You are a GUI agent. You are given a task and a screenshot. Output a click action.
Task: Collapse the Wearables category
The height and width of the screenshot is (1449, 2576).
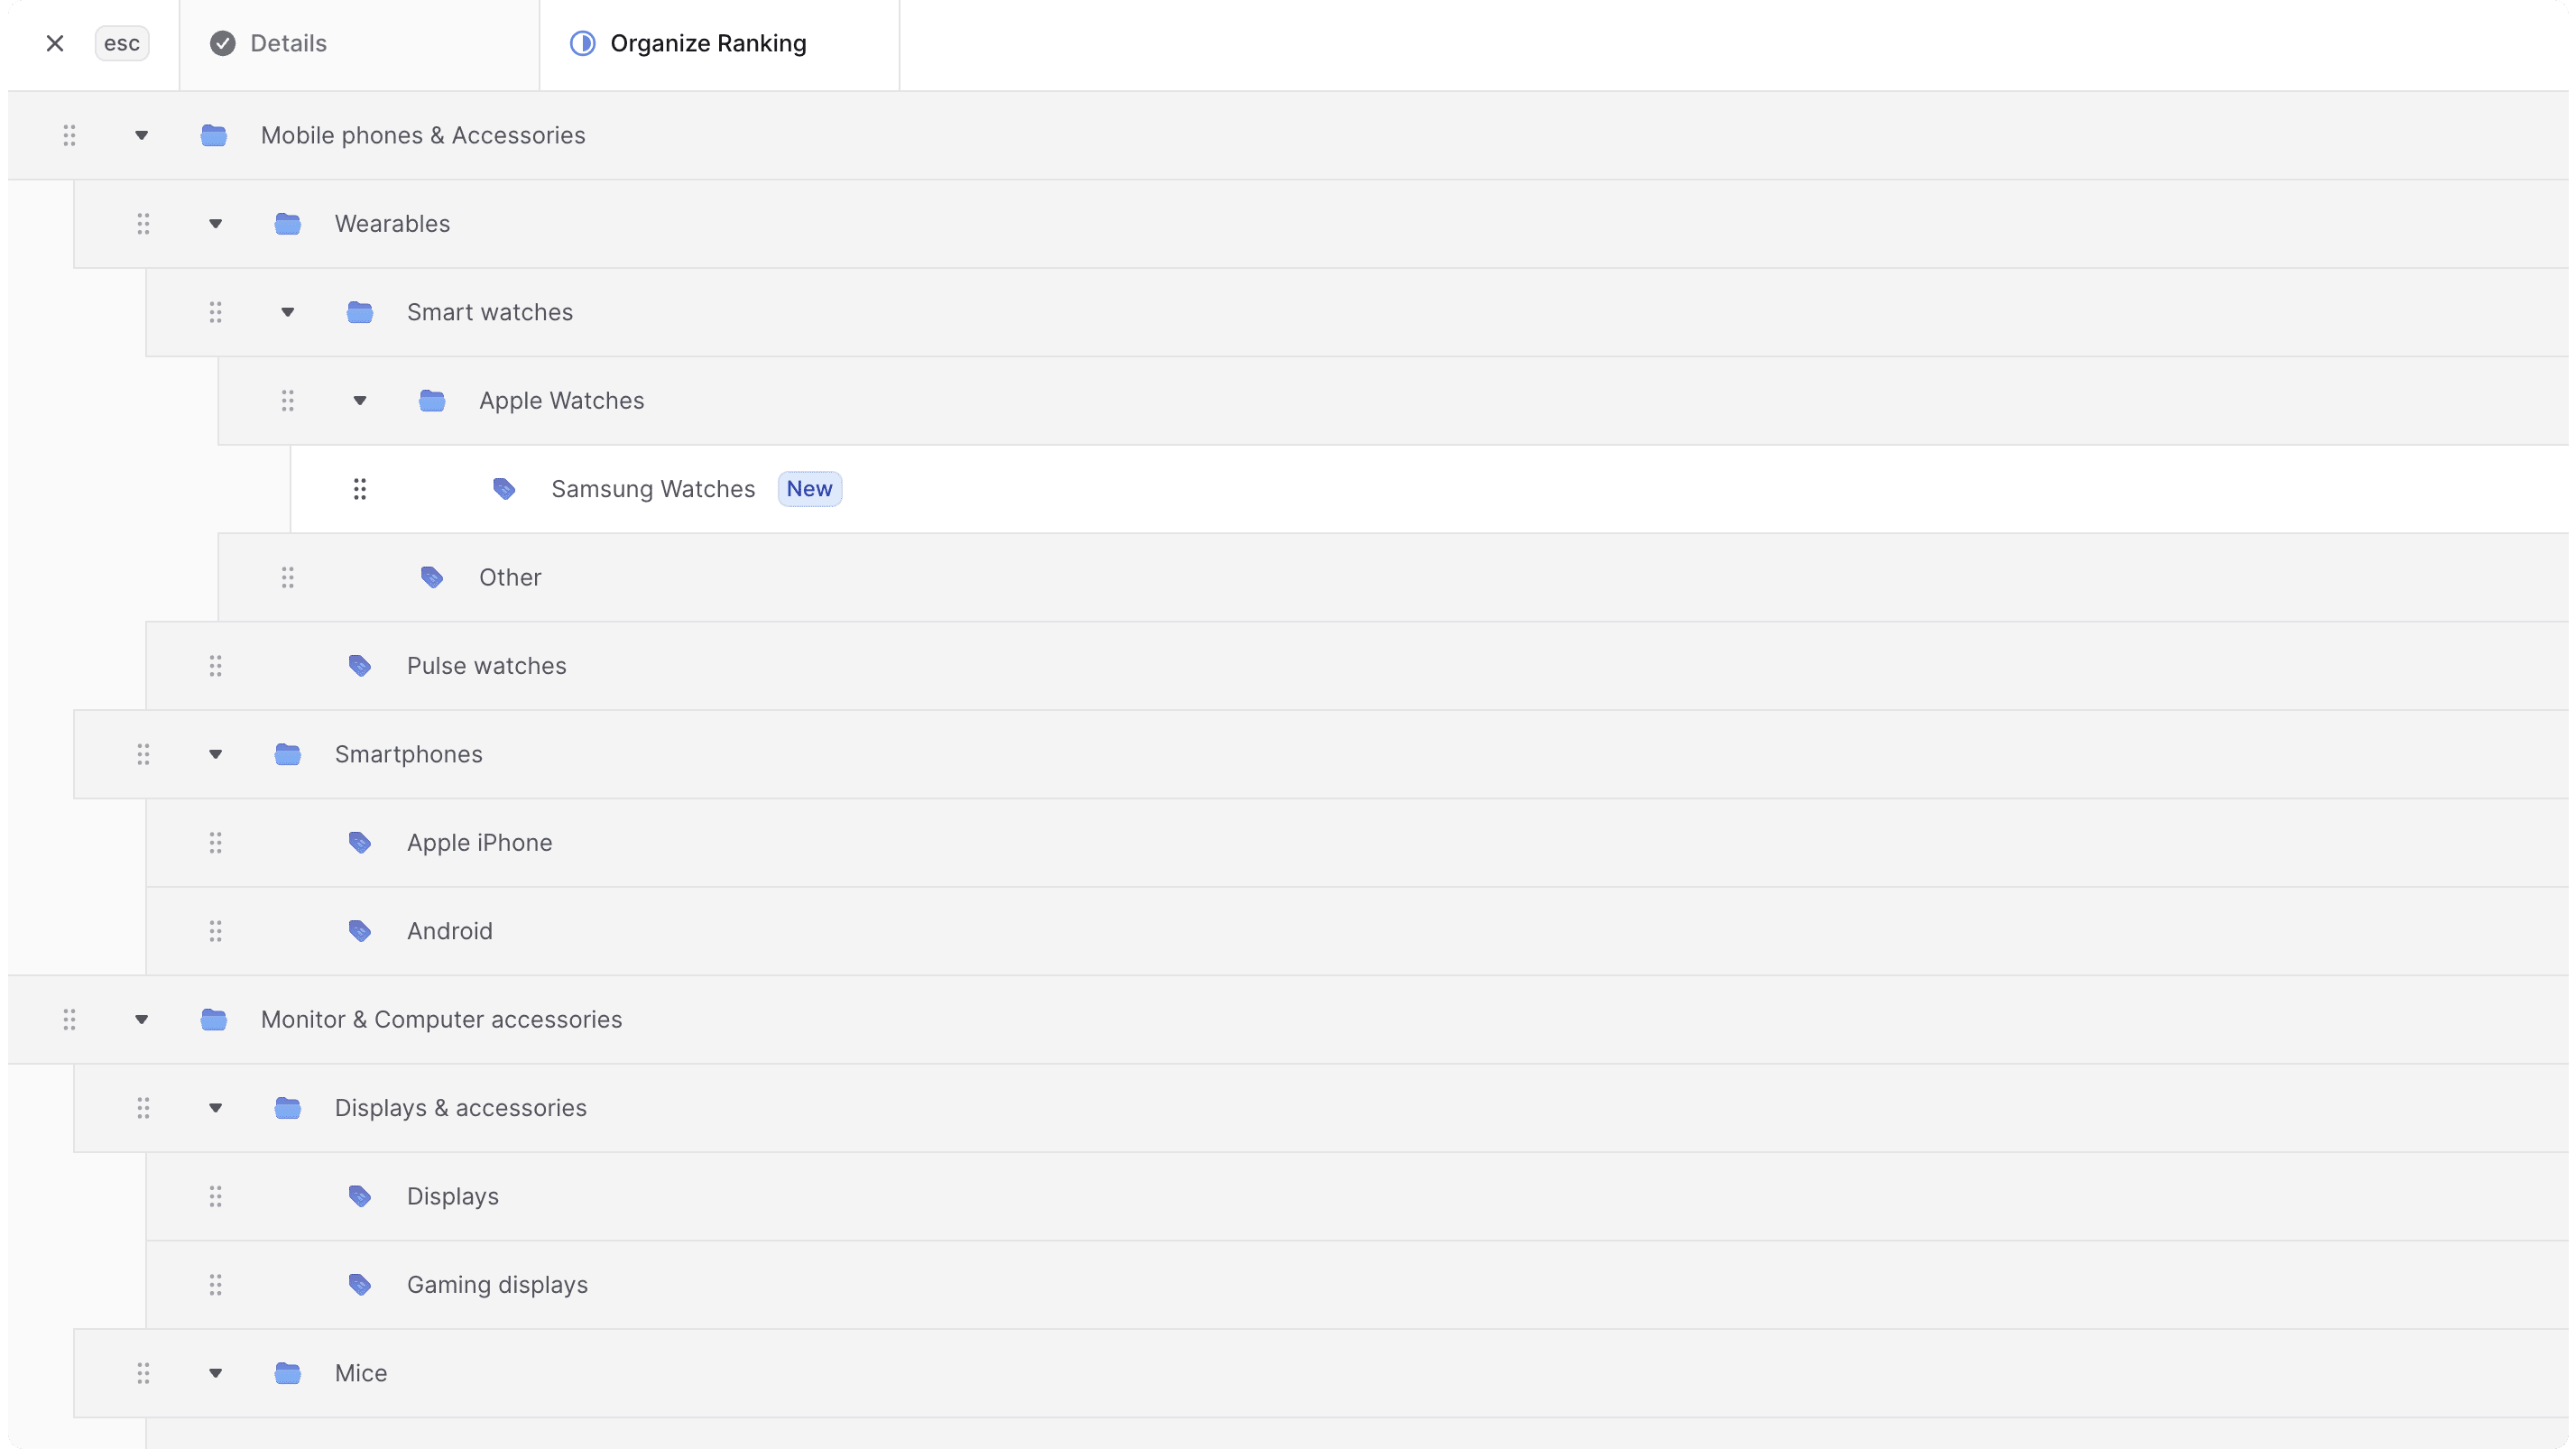pyautogui.click(x=215, y=224)
